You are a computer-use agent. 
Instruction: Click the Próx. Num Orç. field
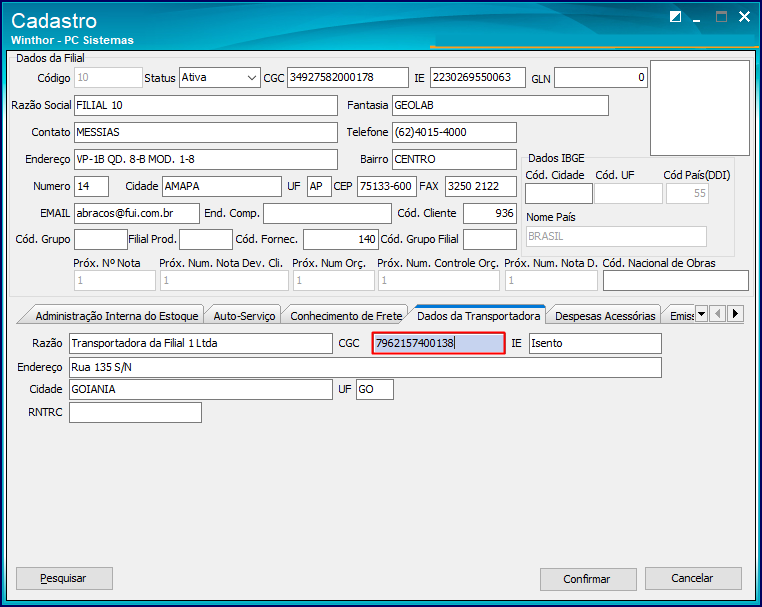tap(333, 280)
